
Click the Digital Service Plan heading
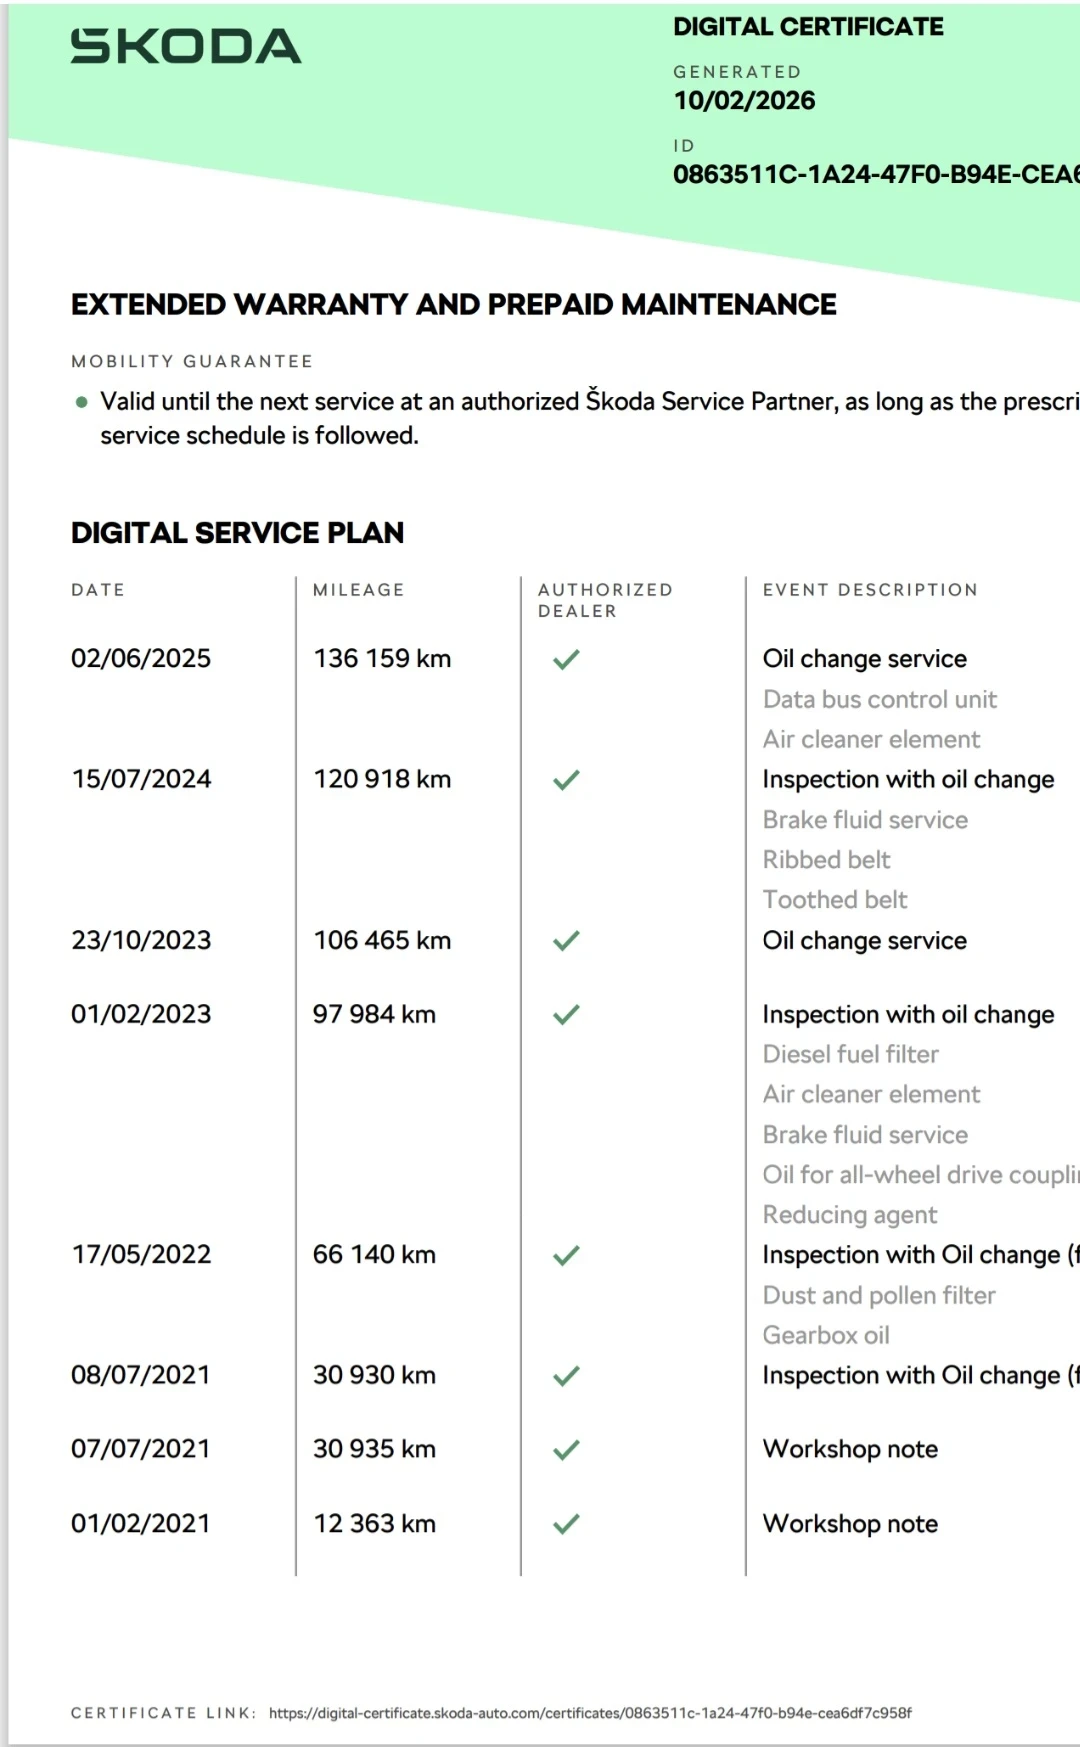(237, 533)
